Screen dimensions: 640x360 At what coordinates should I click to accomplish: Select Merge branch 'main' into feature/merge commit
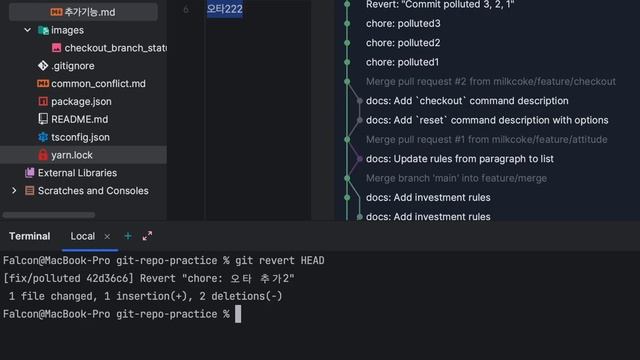point(456,178)
